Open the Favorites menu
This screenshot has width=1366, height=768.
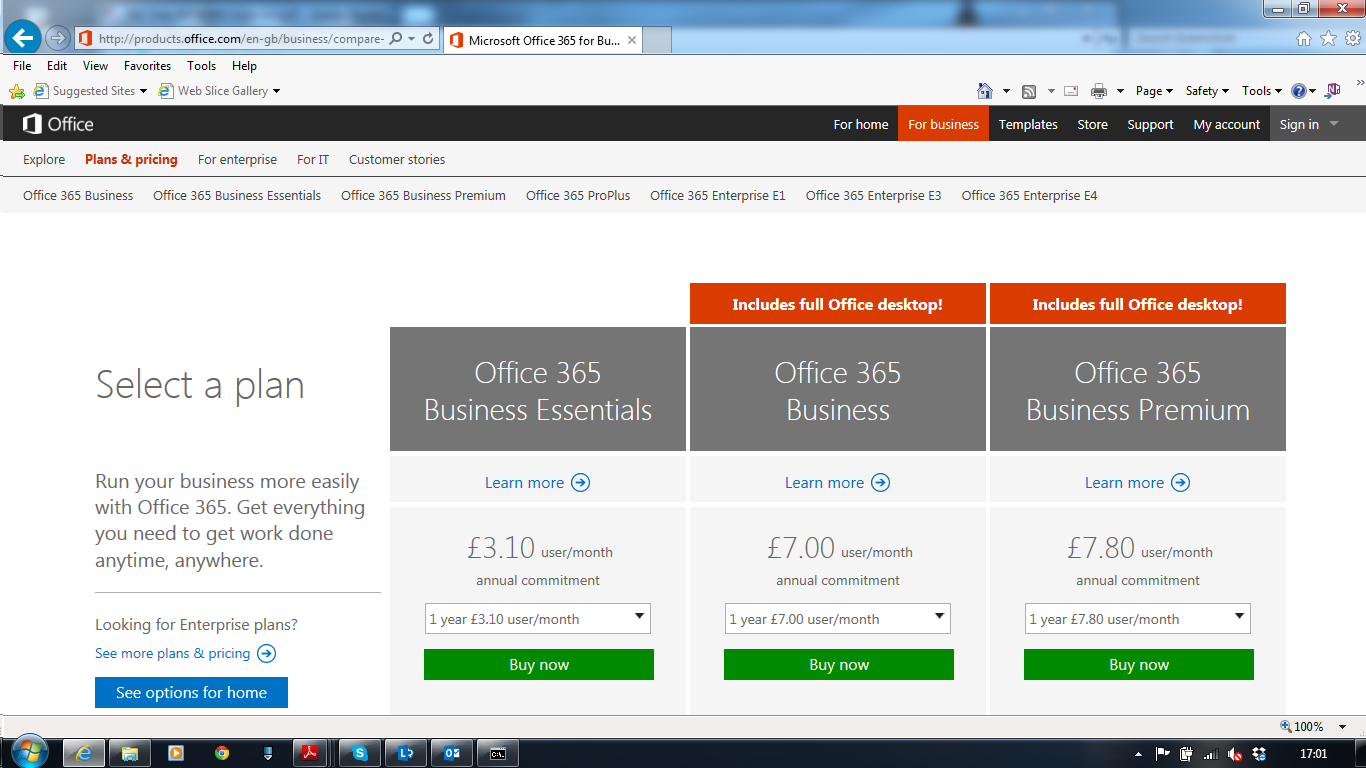(147, 66)
